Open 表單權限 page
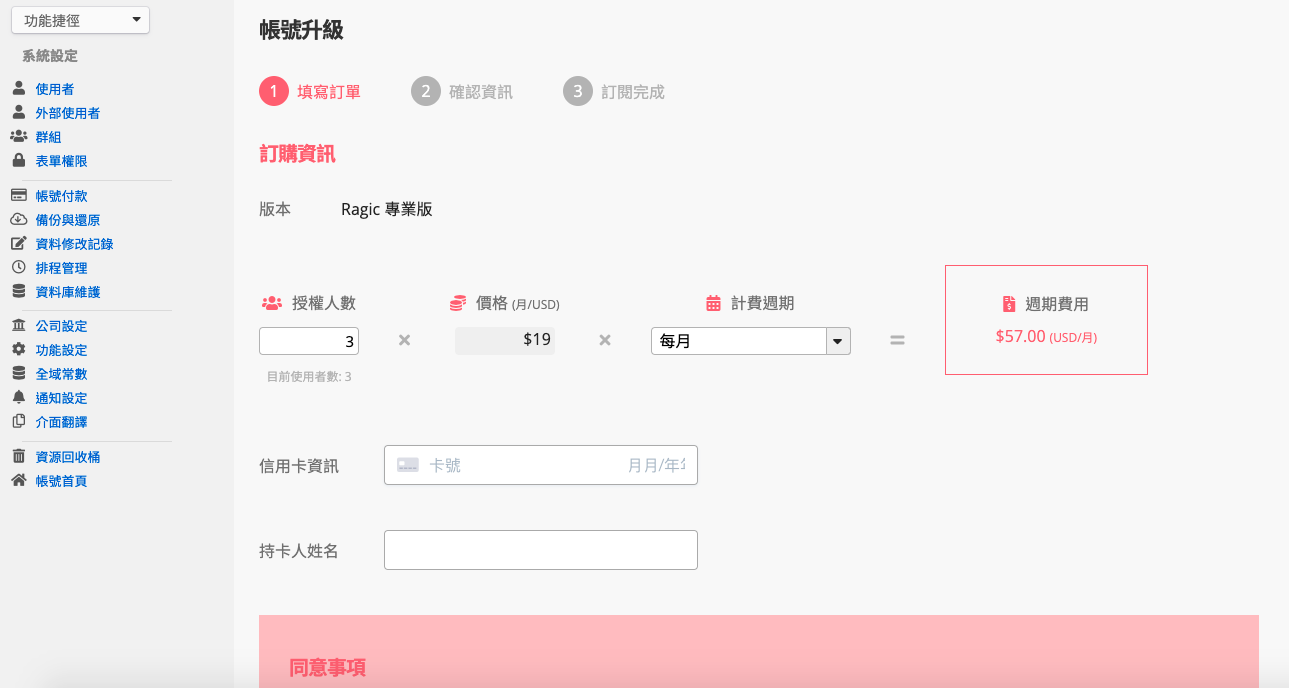 [61, 161]
